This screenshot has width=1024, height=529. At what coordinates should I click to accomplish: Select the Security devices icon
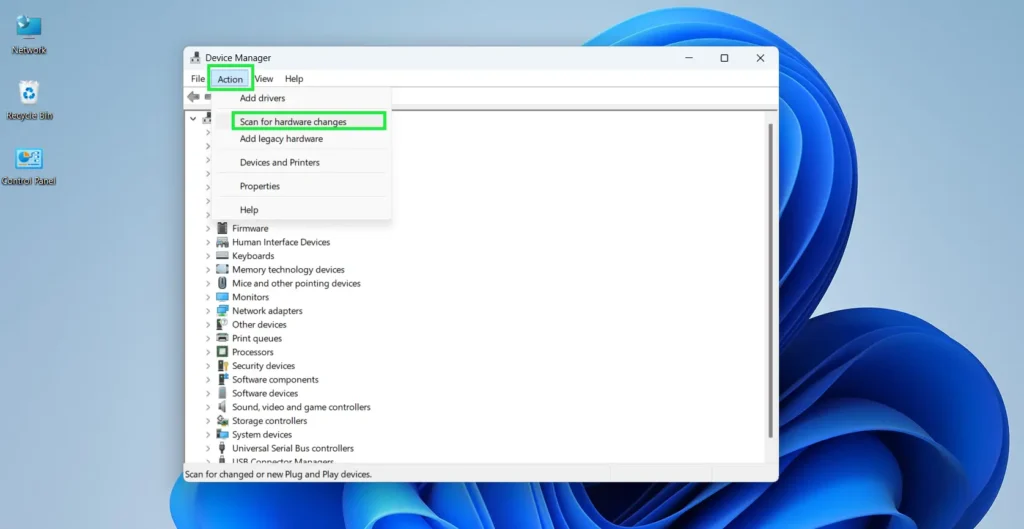(222, 365)
